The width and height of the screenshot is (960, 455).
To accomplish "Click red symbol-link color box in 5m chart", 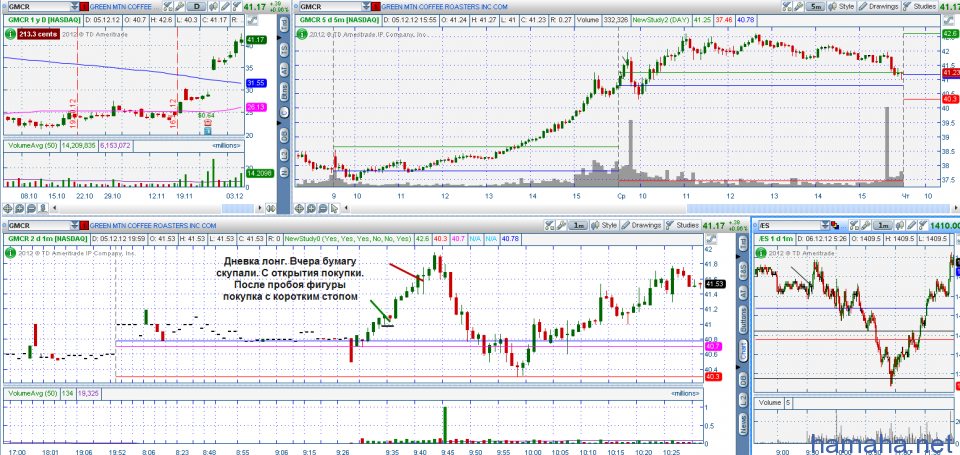I will point(376,7).
